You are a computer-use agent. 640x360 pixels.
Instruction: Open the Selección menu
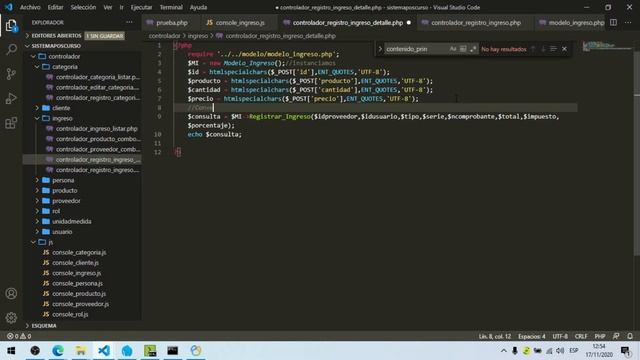click(83, 7)
